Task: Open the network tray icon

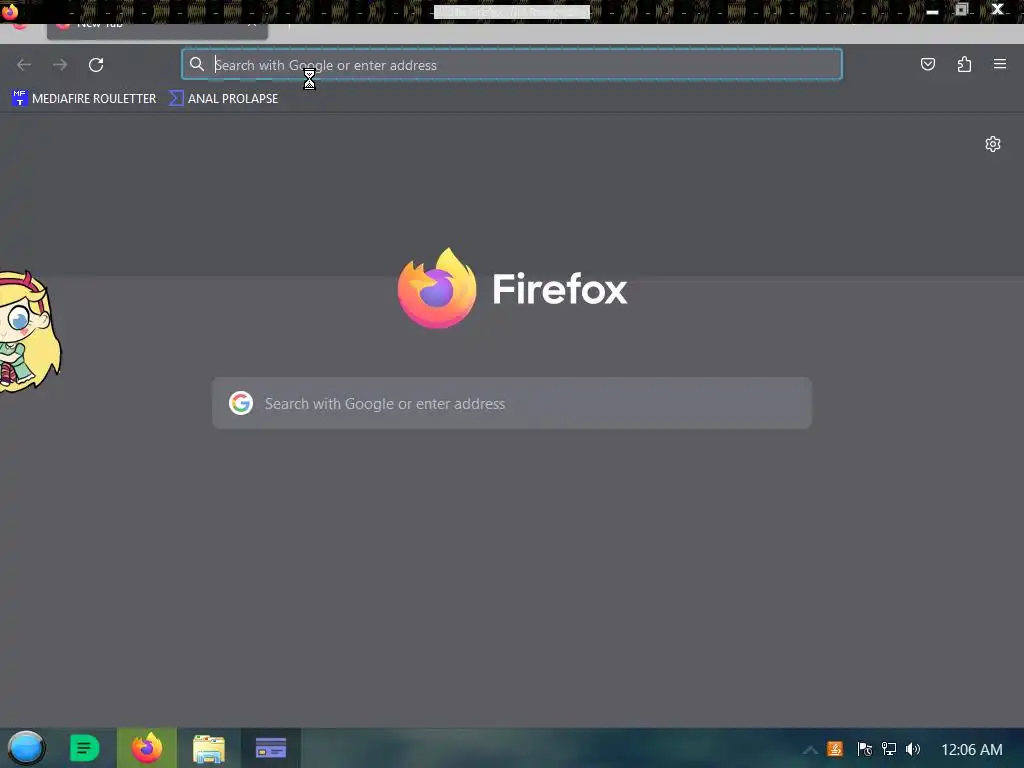Action: (889, 749)
